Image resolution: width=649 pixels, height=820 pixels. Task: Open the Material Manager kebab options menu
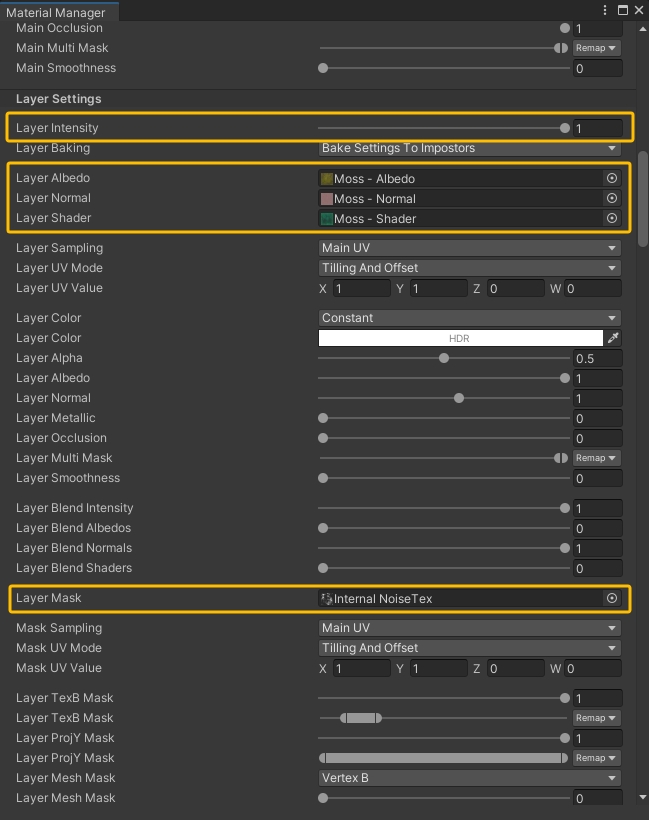pyautogui.click(x=605, y=10)
